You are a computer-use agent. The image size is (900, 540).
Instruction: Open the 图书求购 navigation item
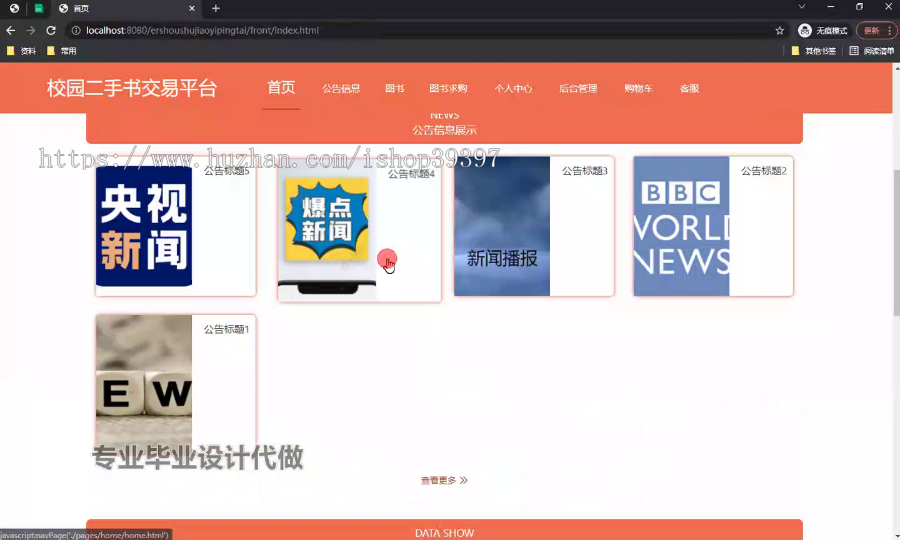[448, 88]
